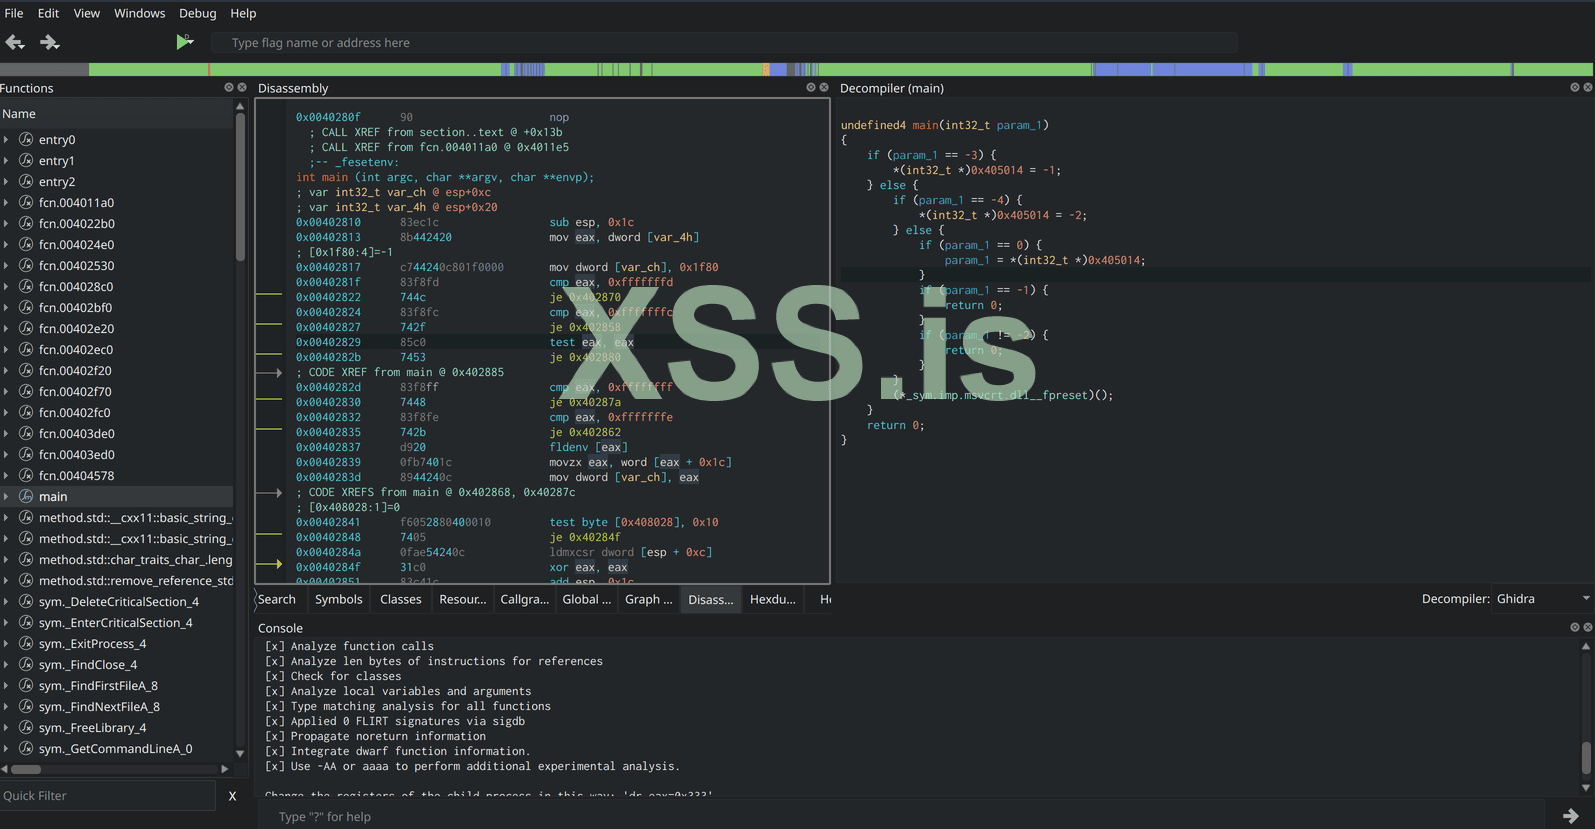
Task: Select the main function in list
Action: coord(53,497)
